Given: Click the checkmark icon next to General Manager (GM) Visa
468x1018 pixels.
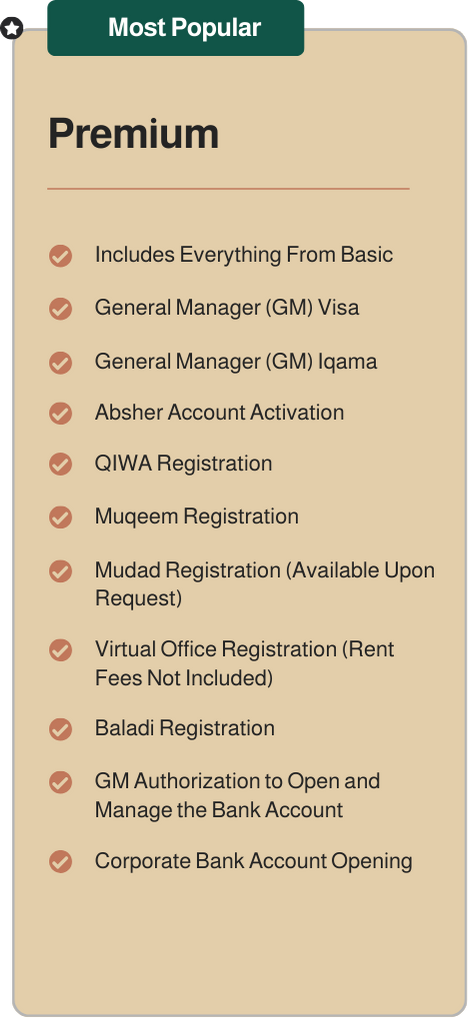Looking at the screenshot, I should coord(60,308).
